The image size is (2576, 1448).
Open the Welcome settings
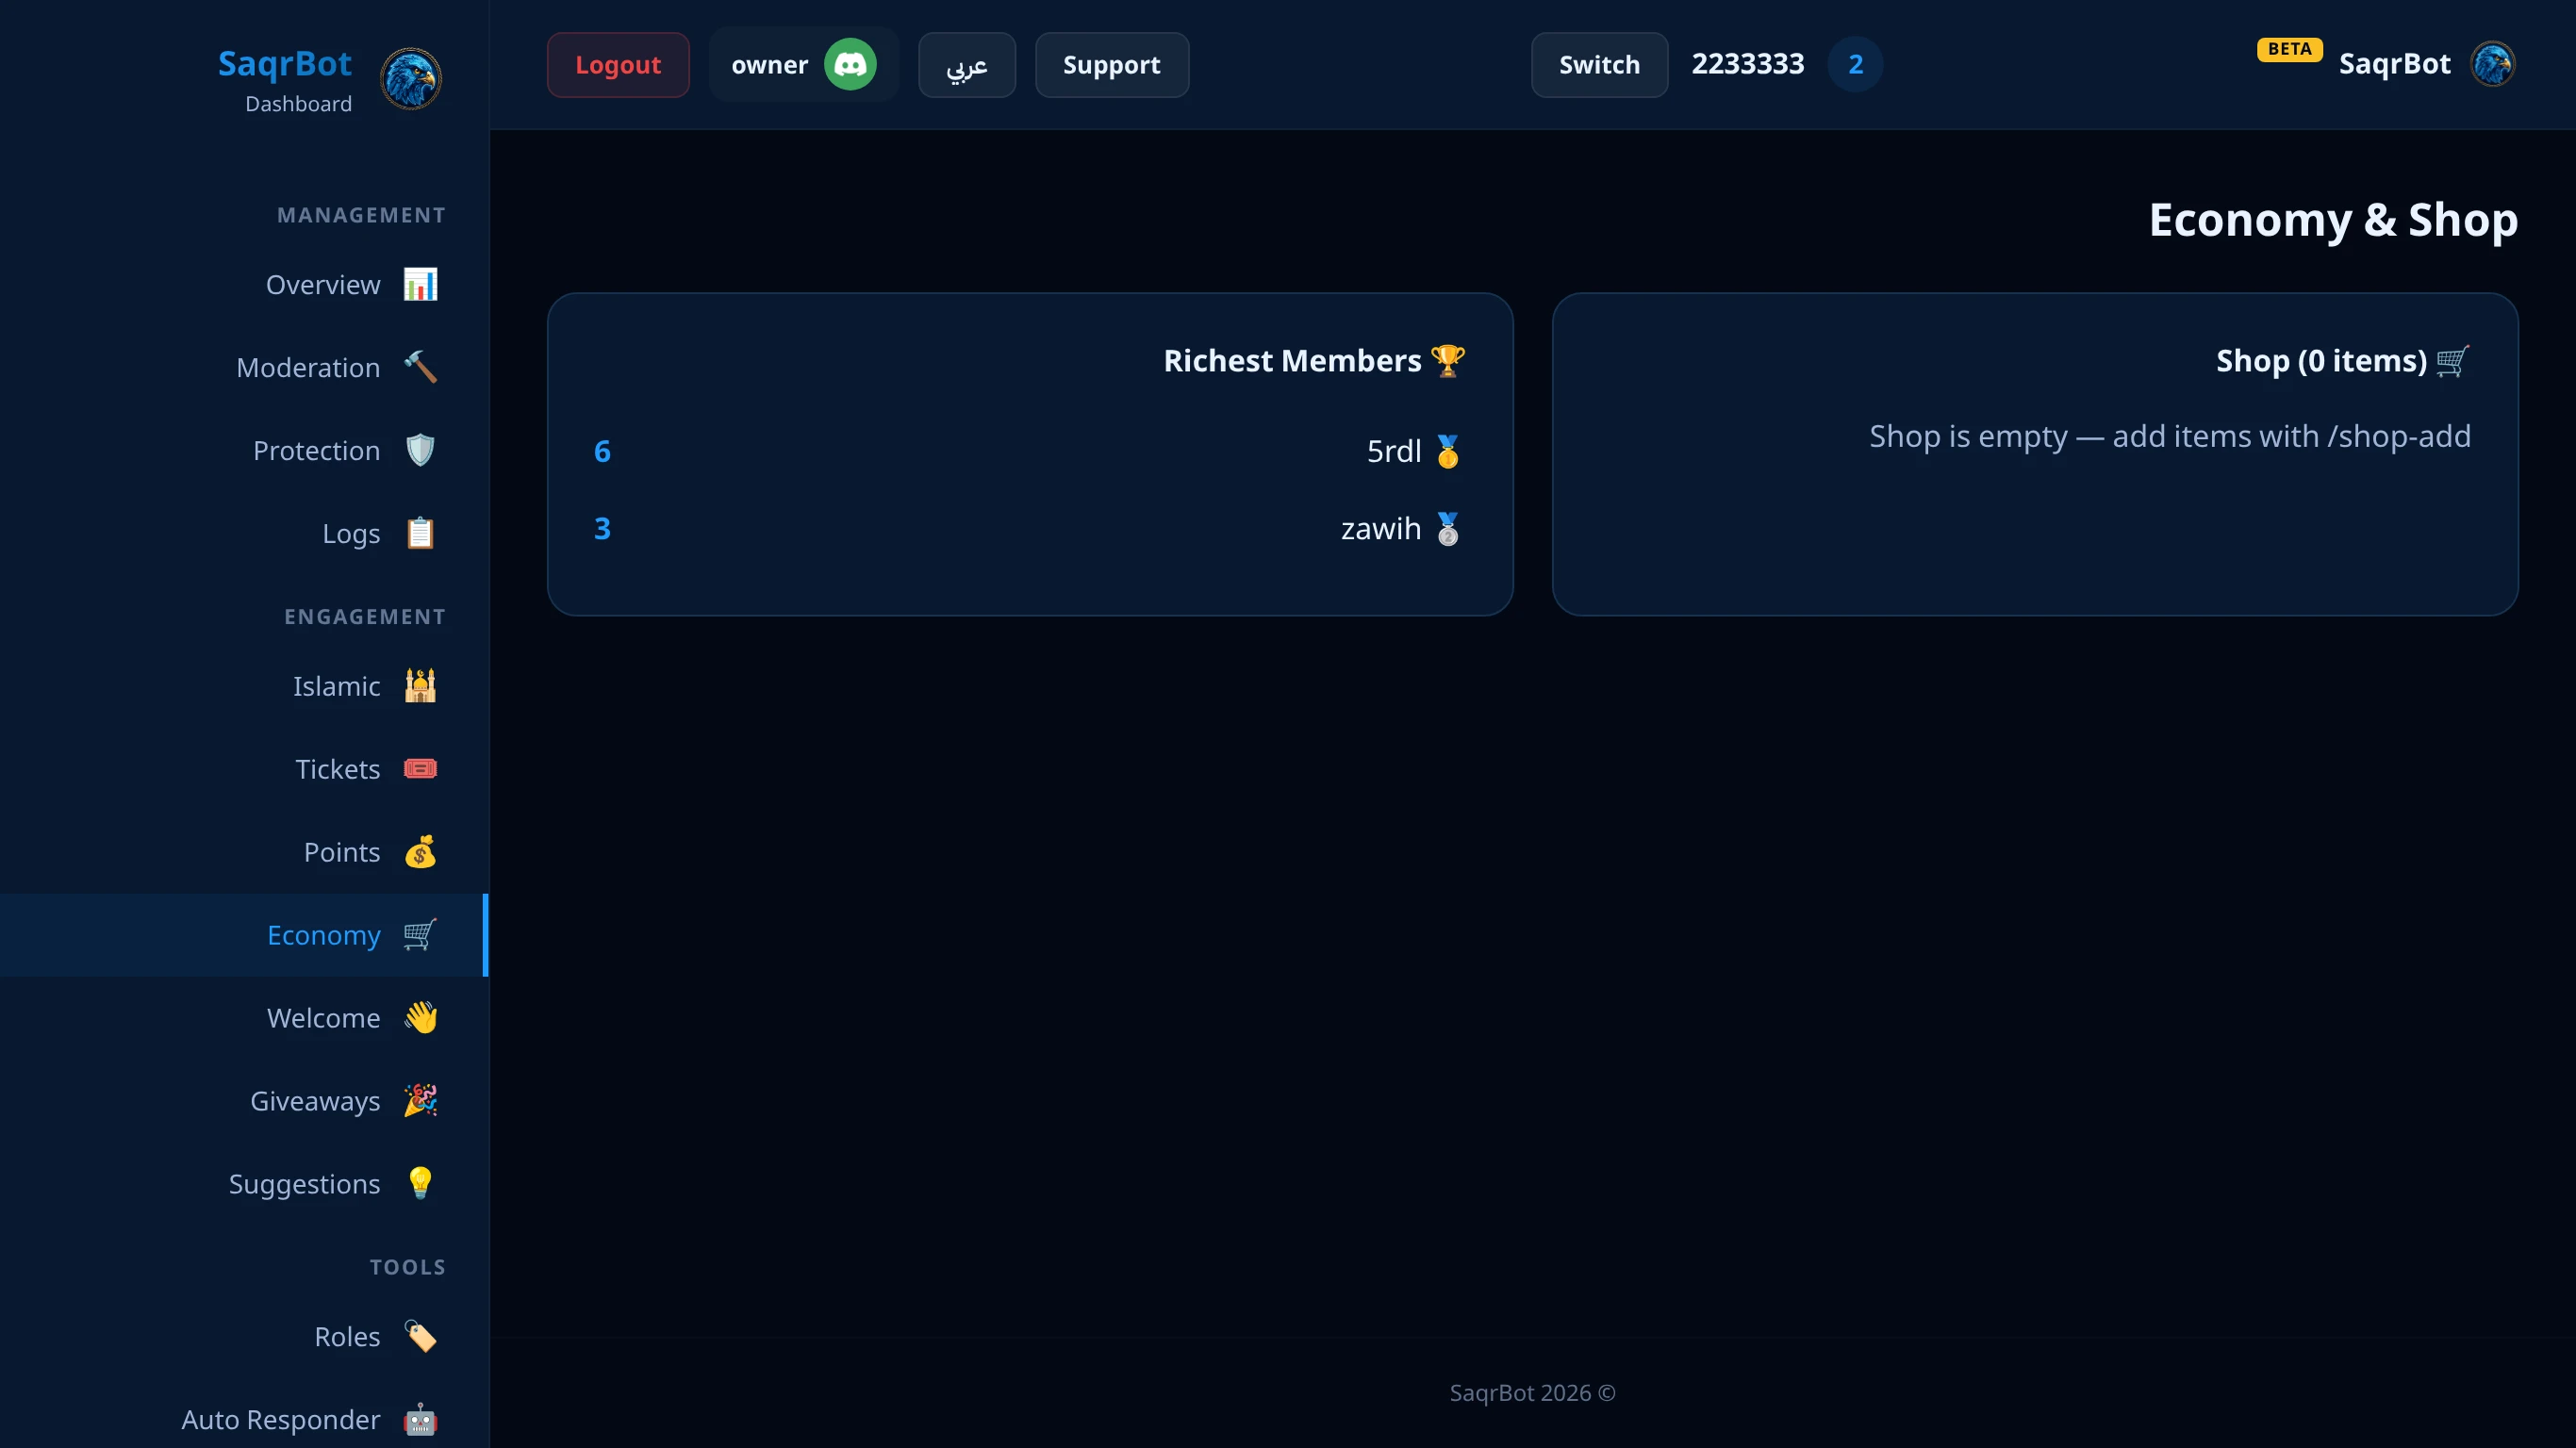(244, 1018)
